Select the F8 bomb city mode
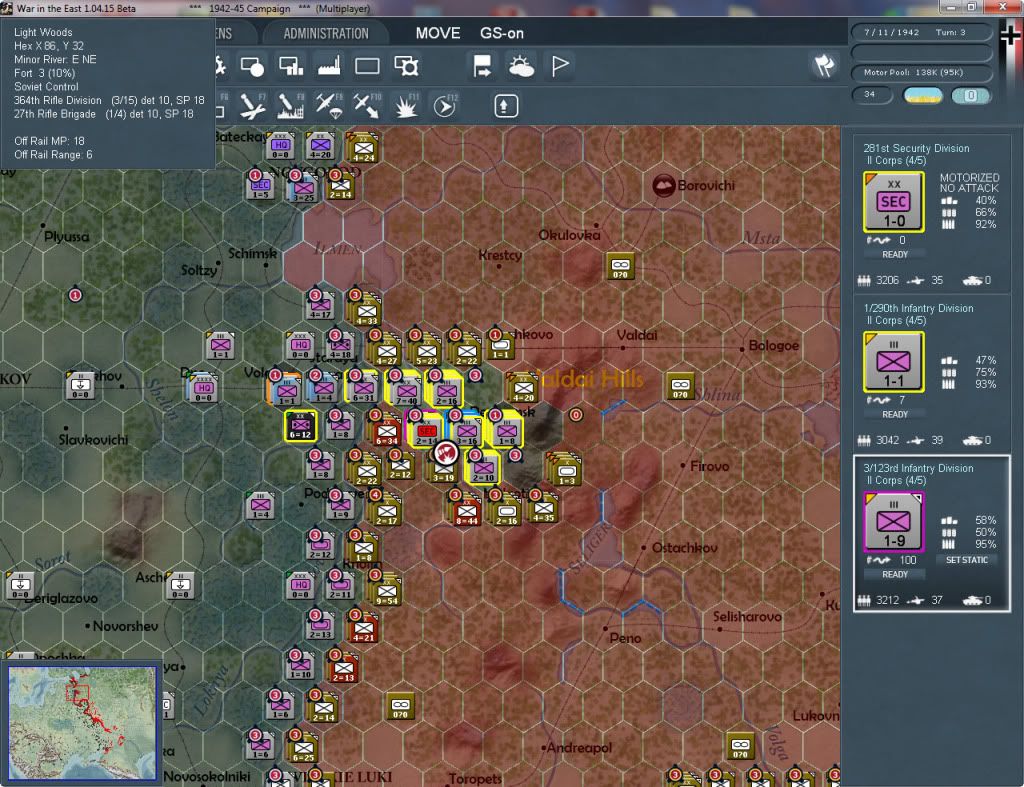Screen dimensions: 1024x787 (x=291, y=106)
